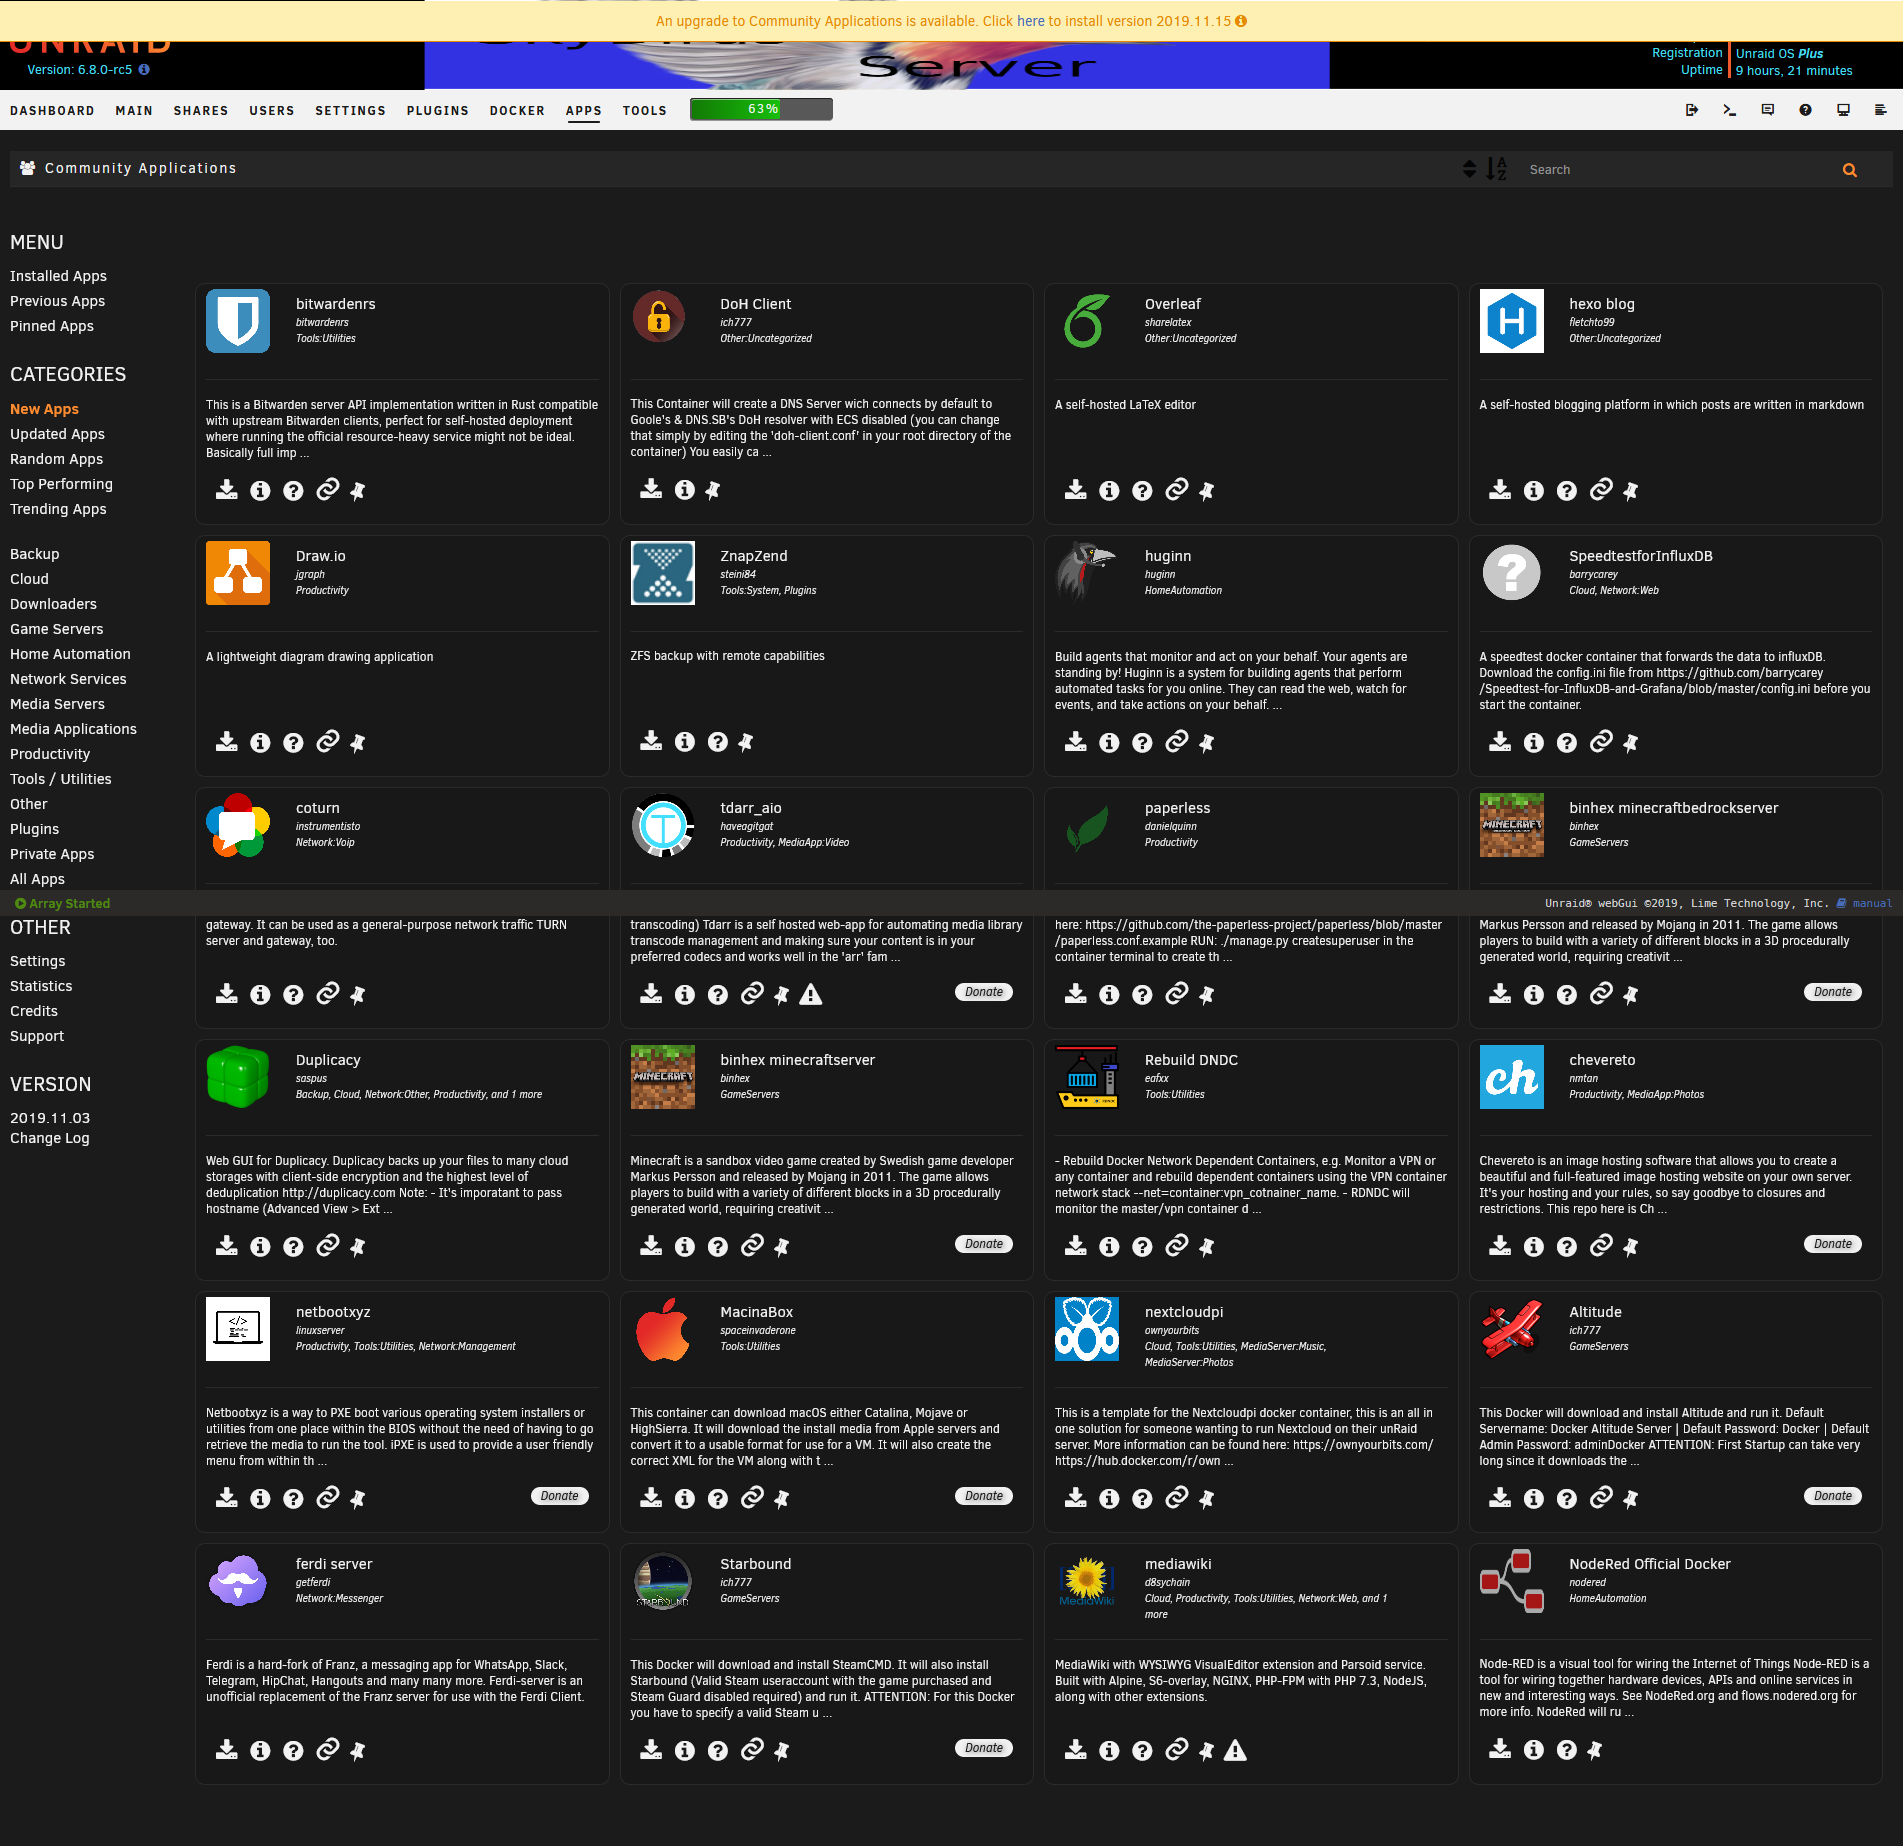
Task: Select Installed Apps in the menu
Action: tap(58, 276)
